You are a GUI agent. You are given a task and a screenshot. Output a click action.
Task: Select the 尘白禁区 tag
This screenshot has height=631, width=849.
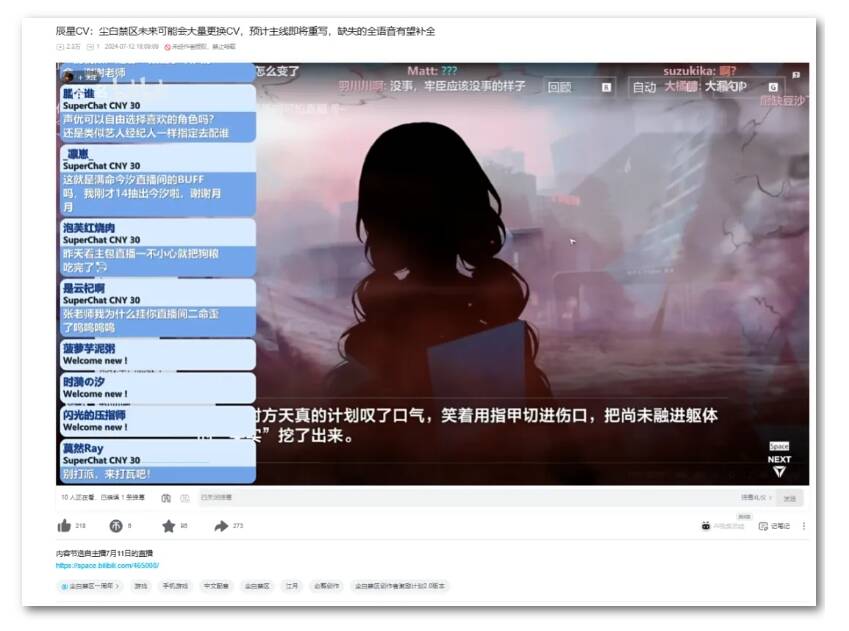coord(257,586)
